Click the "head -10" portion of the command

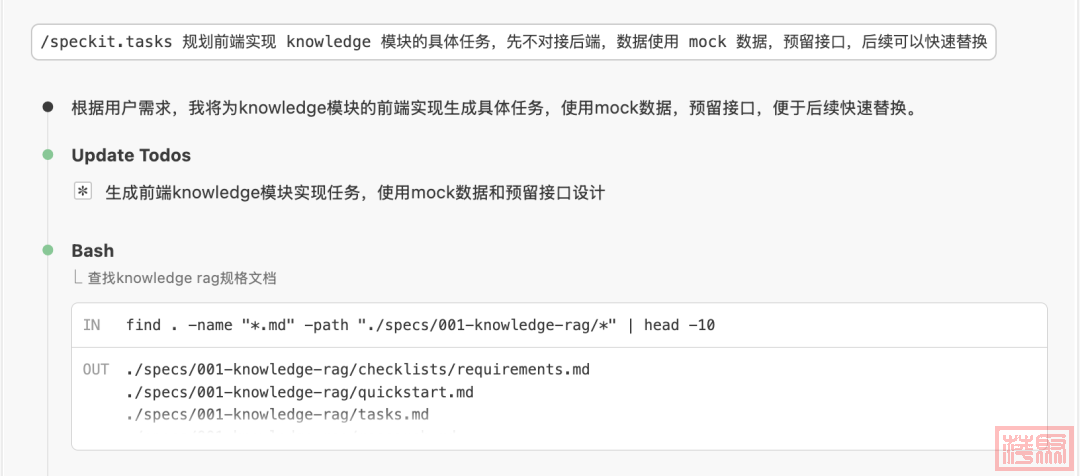[679, 325]
